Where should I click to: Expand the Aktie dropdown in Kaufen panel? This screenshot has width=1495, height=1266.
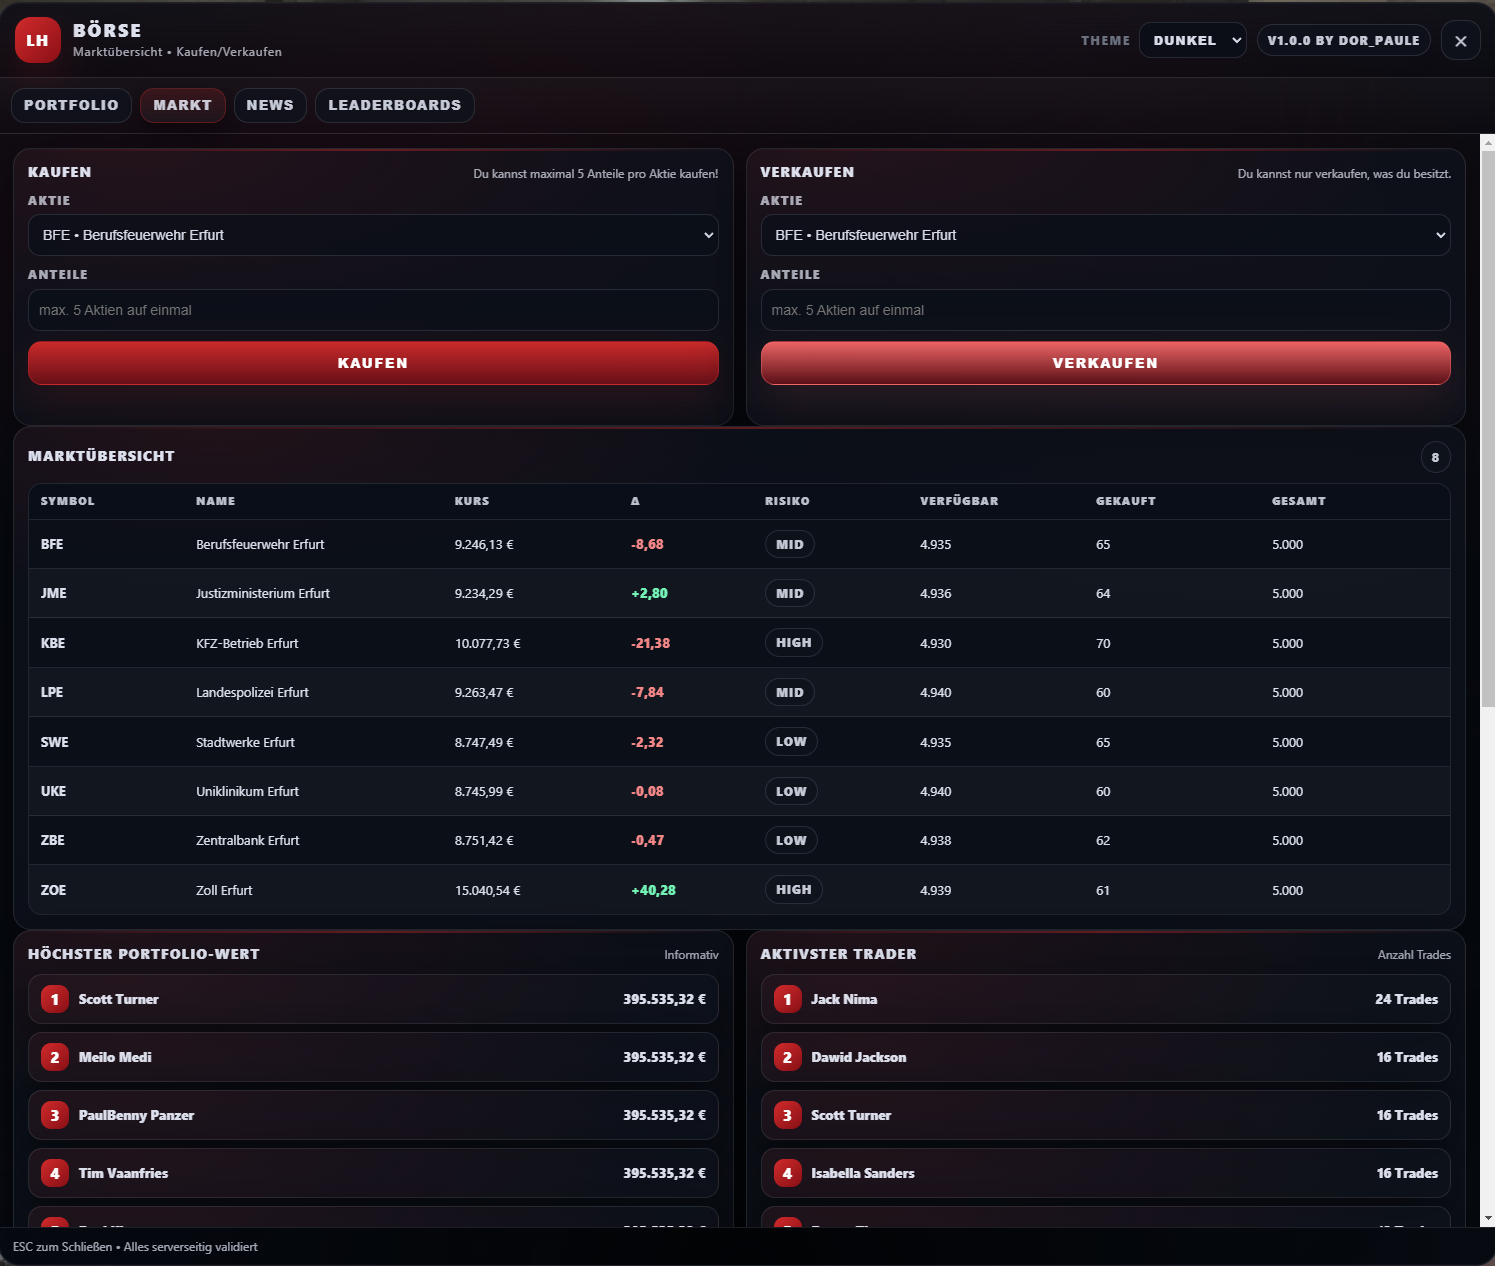pos(373,235)
